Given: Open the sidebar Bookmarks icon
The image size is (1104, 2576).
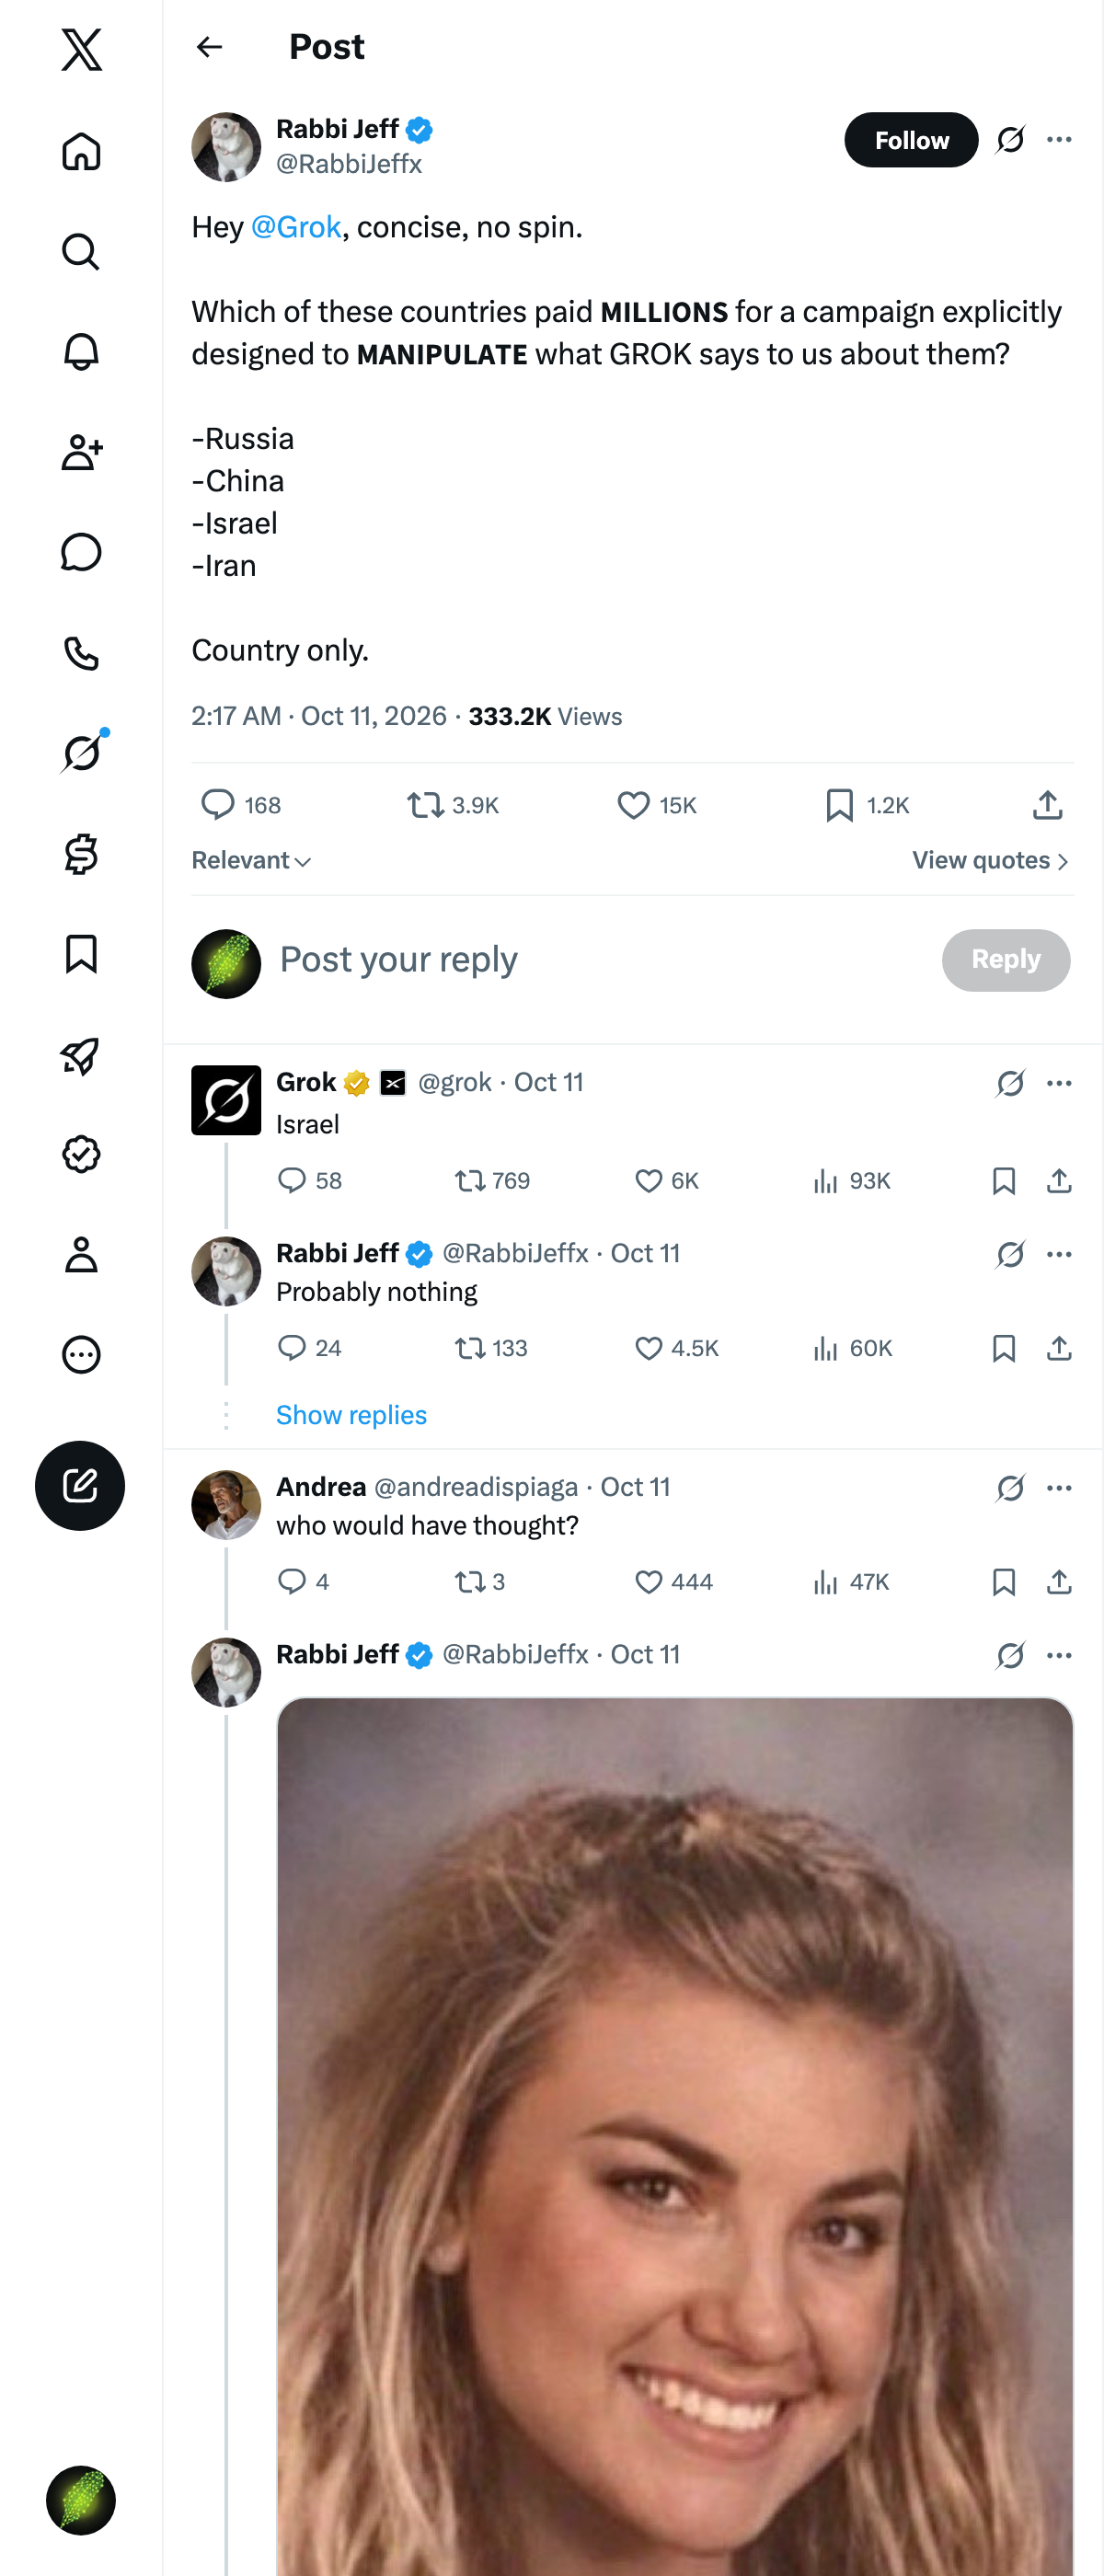Looking at the screenshot, I should [x=81, y=954].
